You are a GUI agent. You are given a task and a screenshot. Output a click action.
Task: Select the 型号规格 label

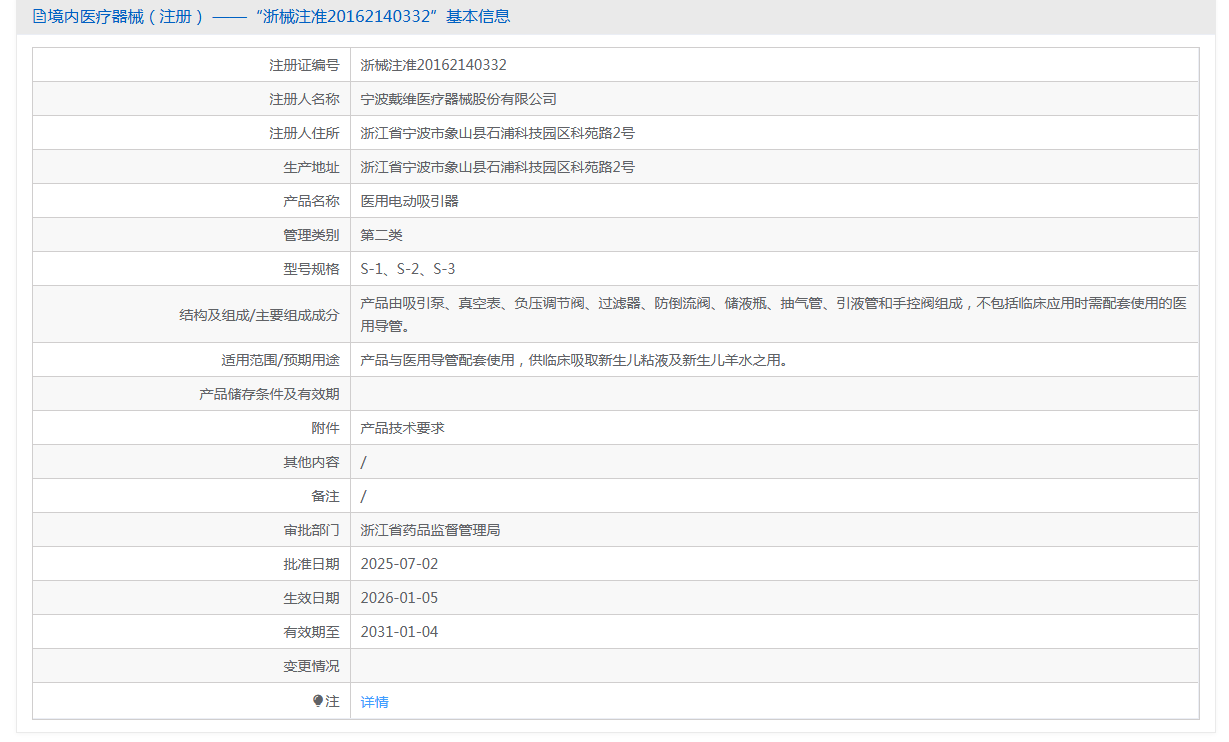tap(311, 269)
